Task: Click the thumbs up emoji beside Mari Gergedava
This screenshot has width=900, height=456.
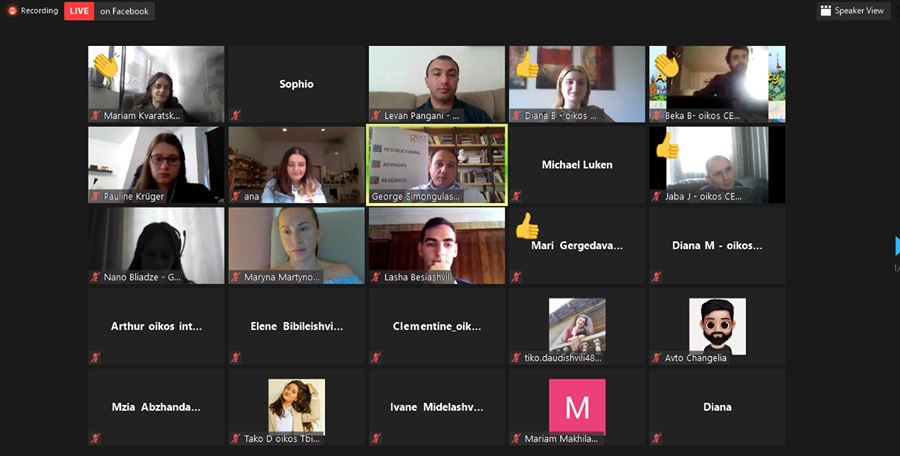Action: point(527,226)
